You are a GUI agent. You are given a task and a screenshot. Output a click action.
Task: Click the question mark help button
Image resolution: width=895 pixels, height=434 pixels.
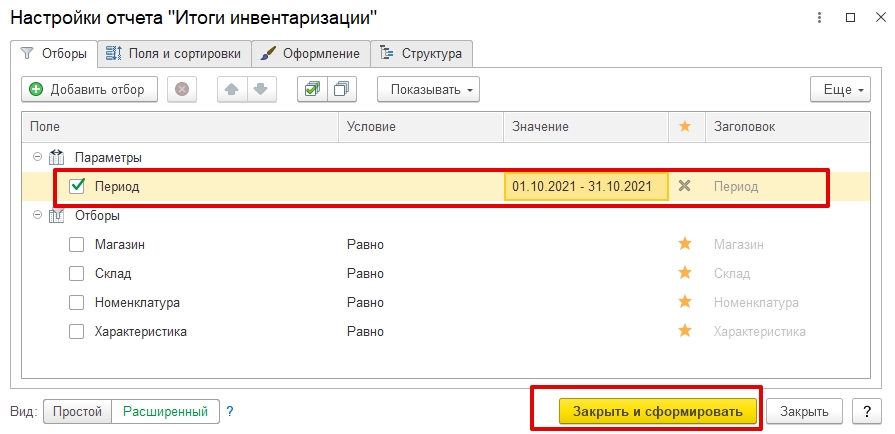coord(866,411)
